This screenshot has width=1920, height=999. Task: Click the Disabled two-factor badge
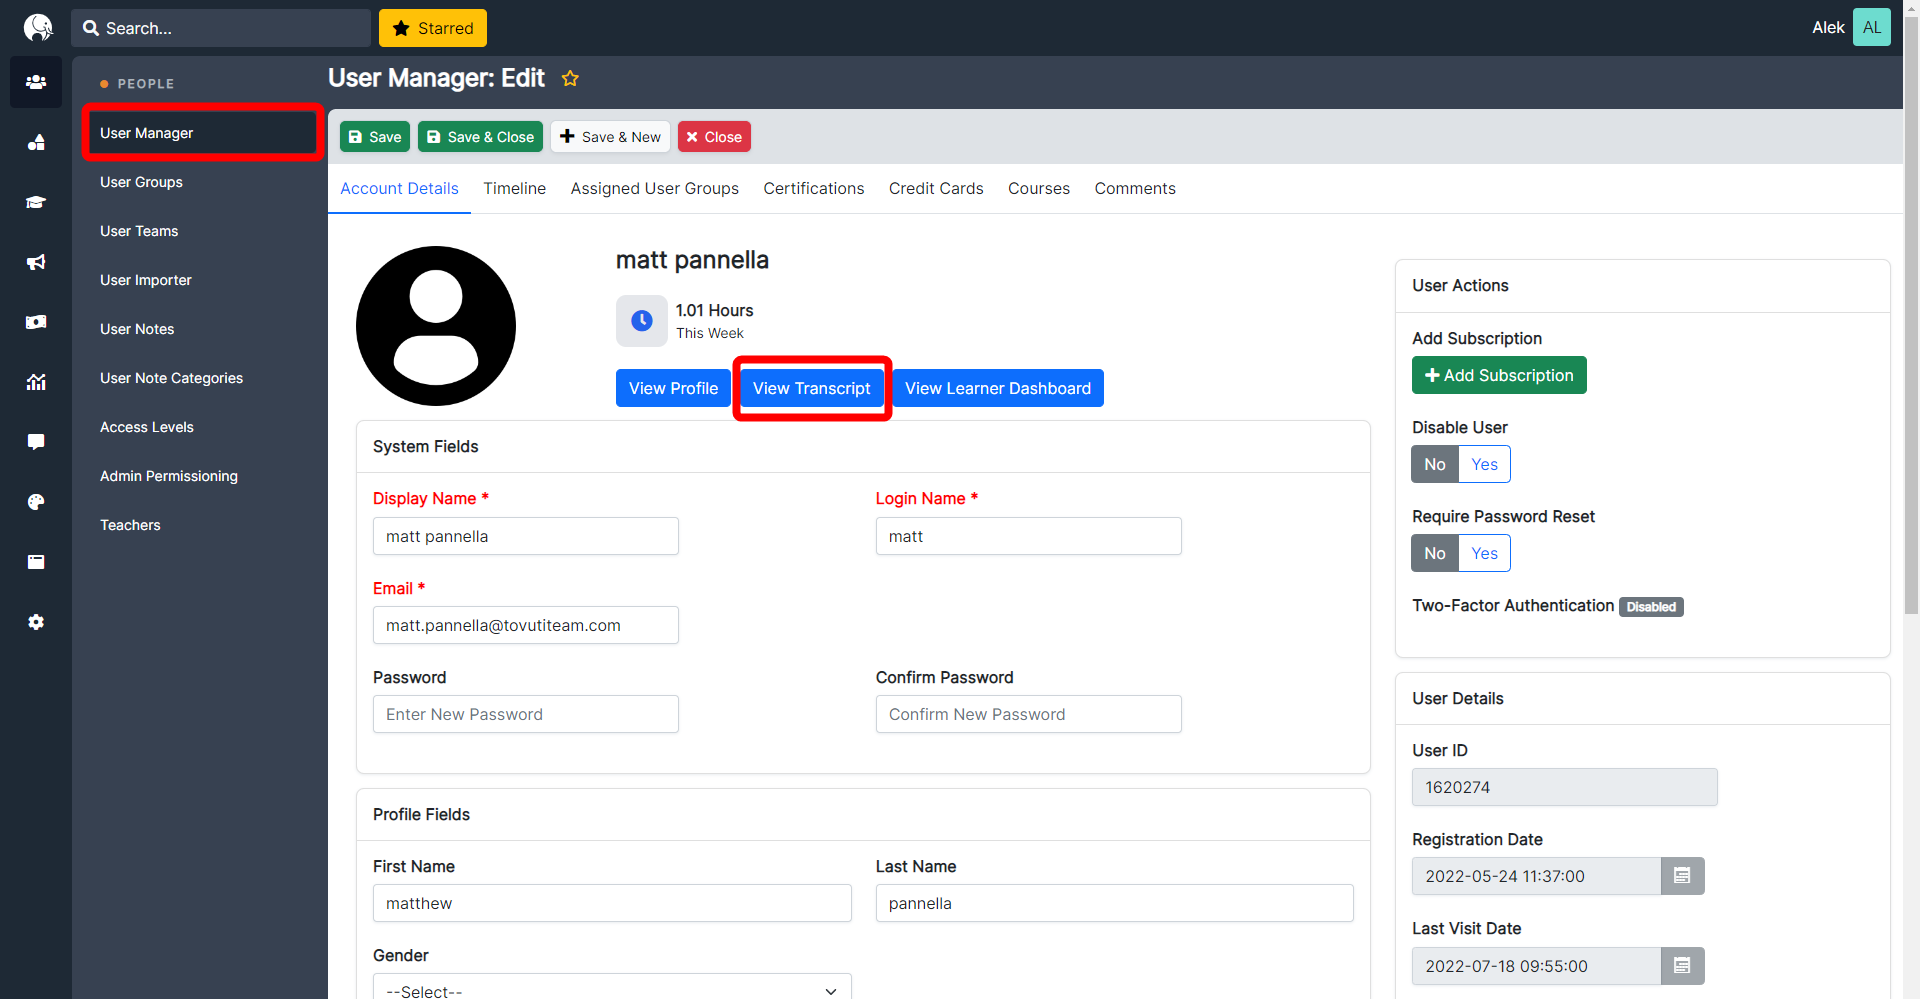click(x=1651, y=607)
